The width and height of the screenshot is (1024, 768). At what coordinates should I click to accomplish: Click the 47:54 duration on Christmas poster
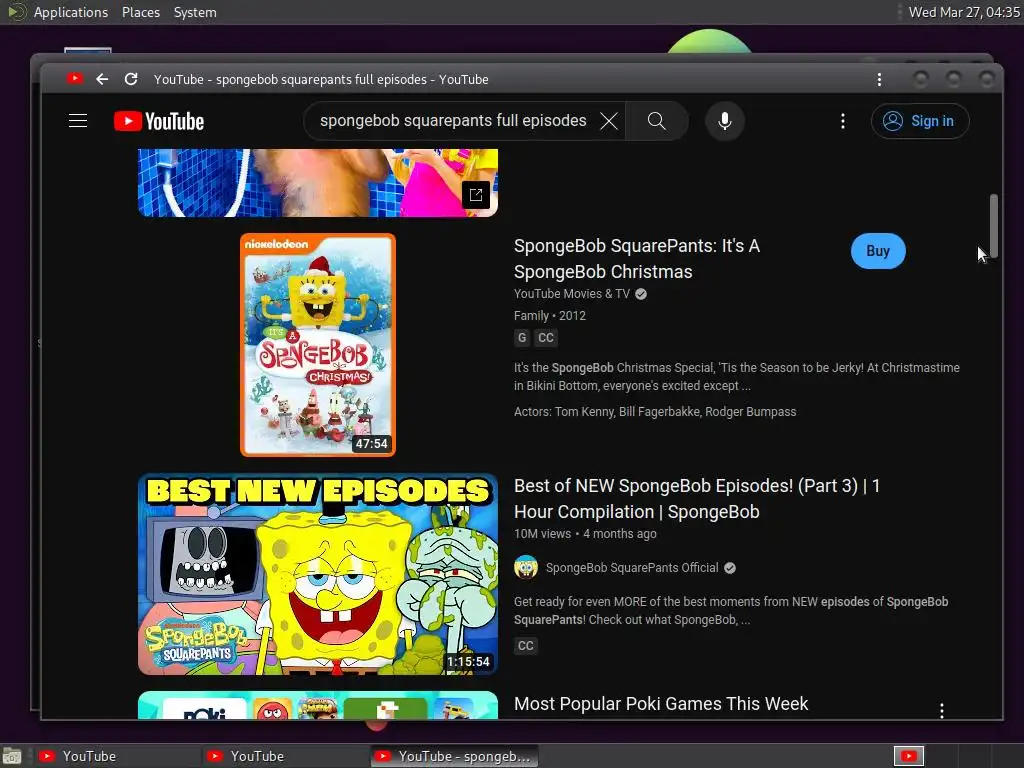point(371,443)
